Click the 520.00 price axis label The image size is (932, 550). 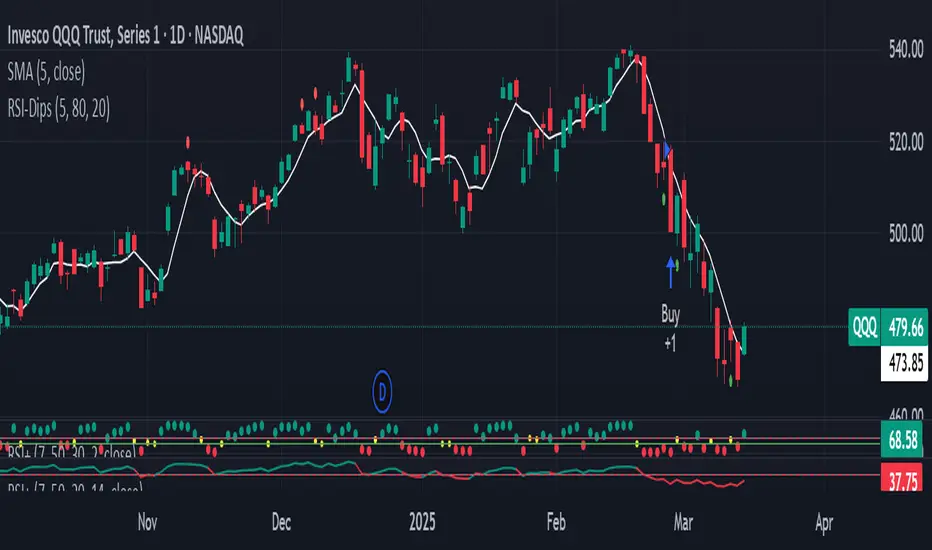906,142
